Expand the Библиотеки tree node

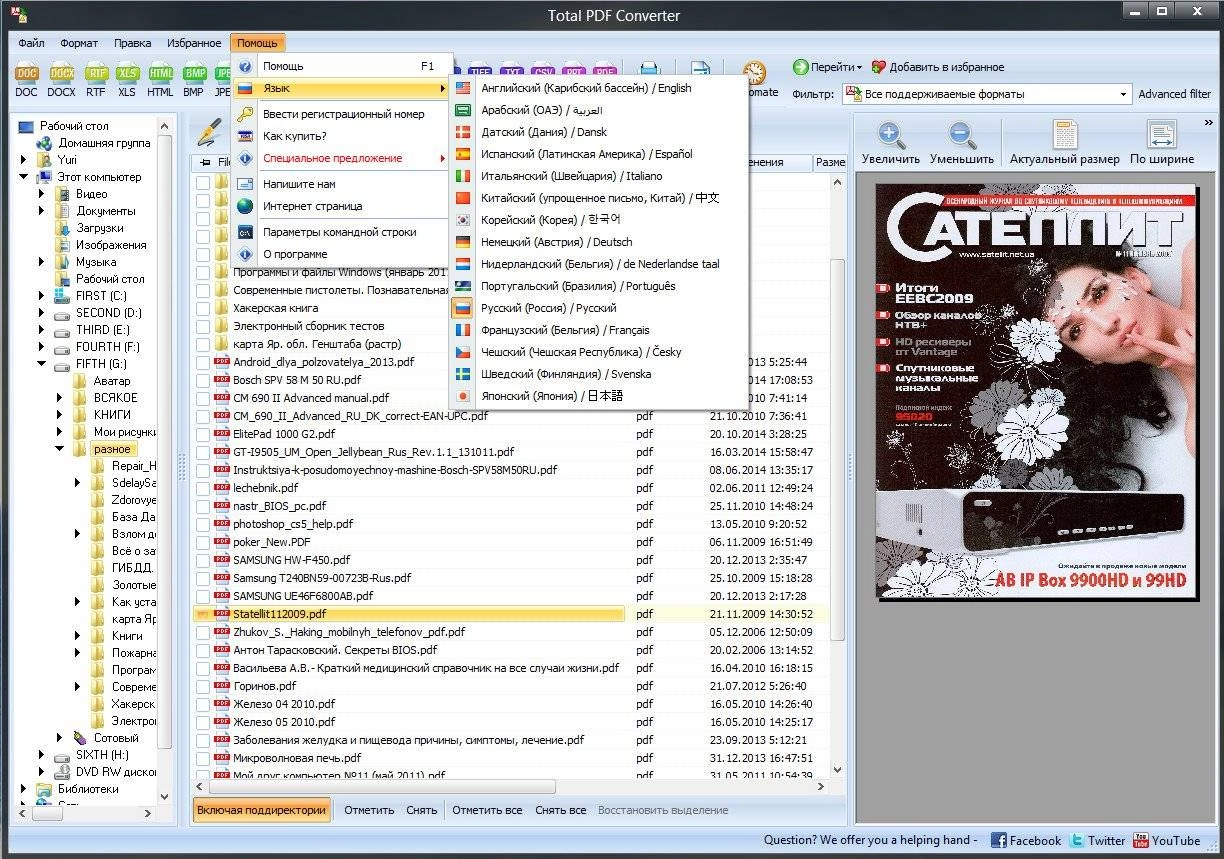24,789
